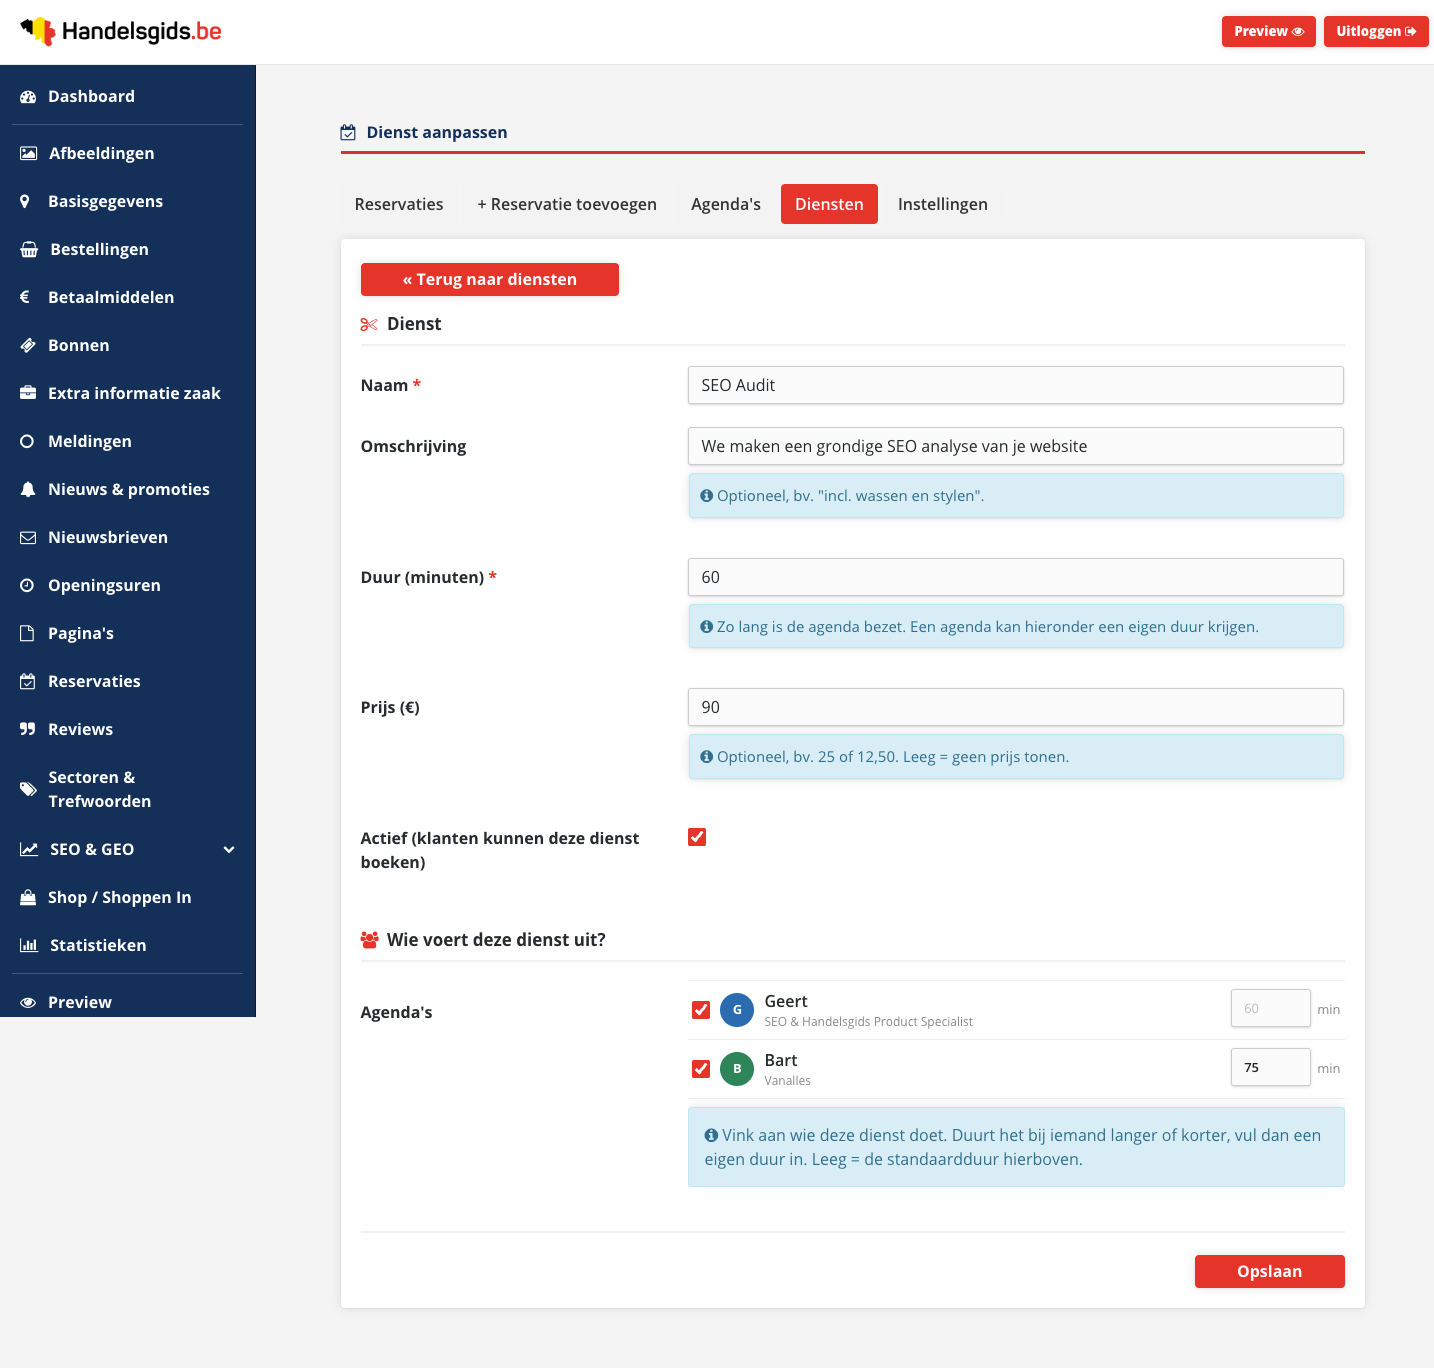The width and height of the screenshot is (1434, 1368).
Task: Click the Sectoren & Trefwoorden tags icon
Action: [x=28, y=789]
